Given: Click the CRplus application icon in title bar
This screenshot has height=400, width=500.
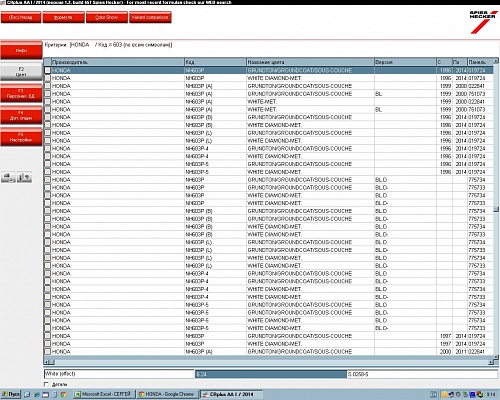Looking at the screenshot, I should (x=3, y=2).
